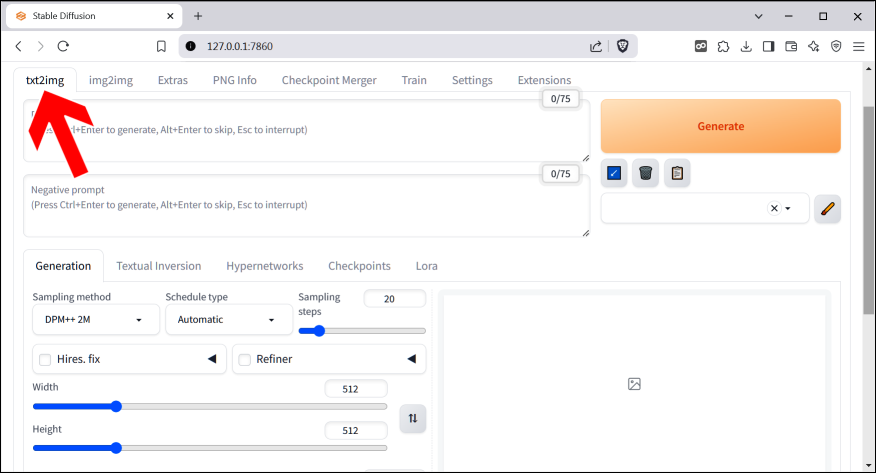Click the browser downloads icon

click(x=746, y=46)
